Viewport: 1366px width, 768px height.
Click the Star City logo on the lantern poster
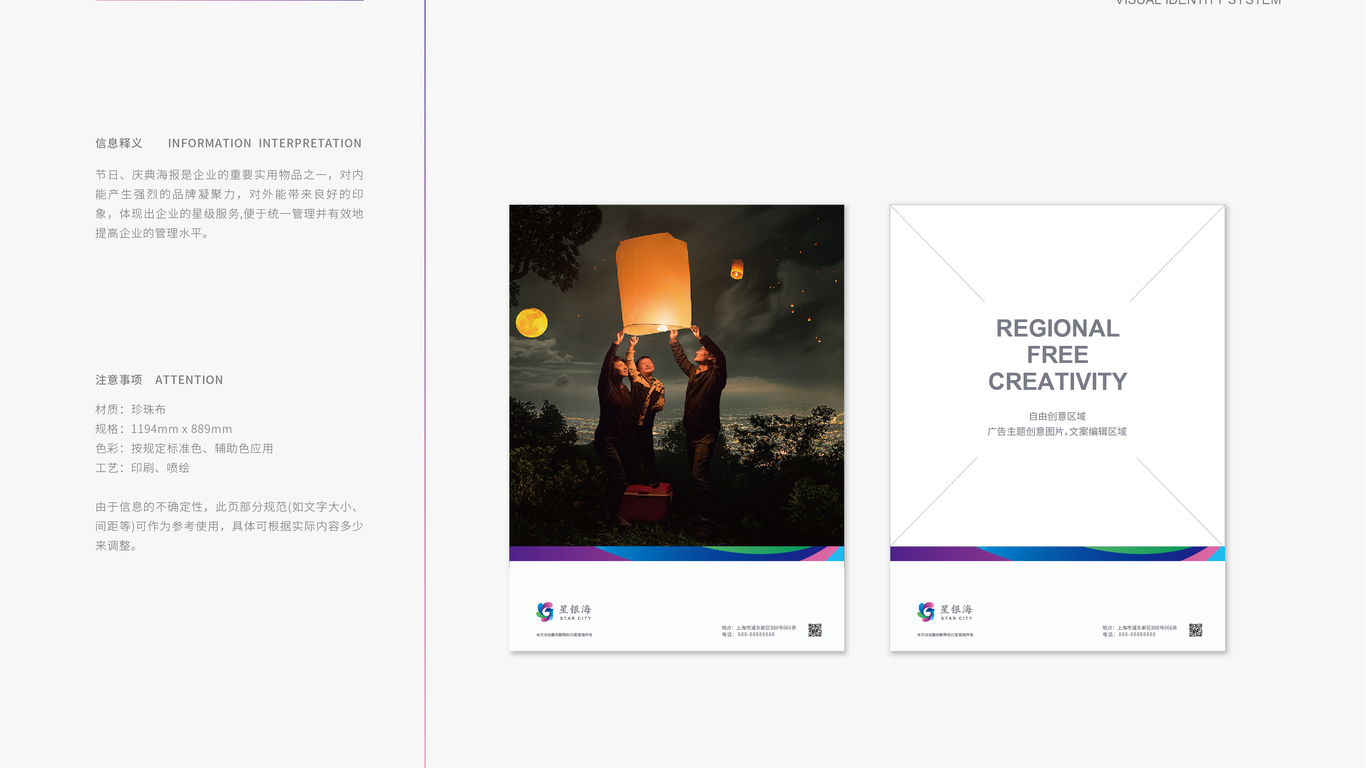[x=564, y=612]
